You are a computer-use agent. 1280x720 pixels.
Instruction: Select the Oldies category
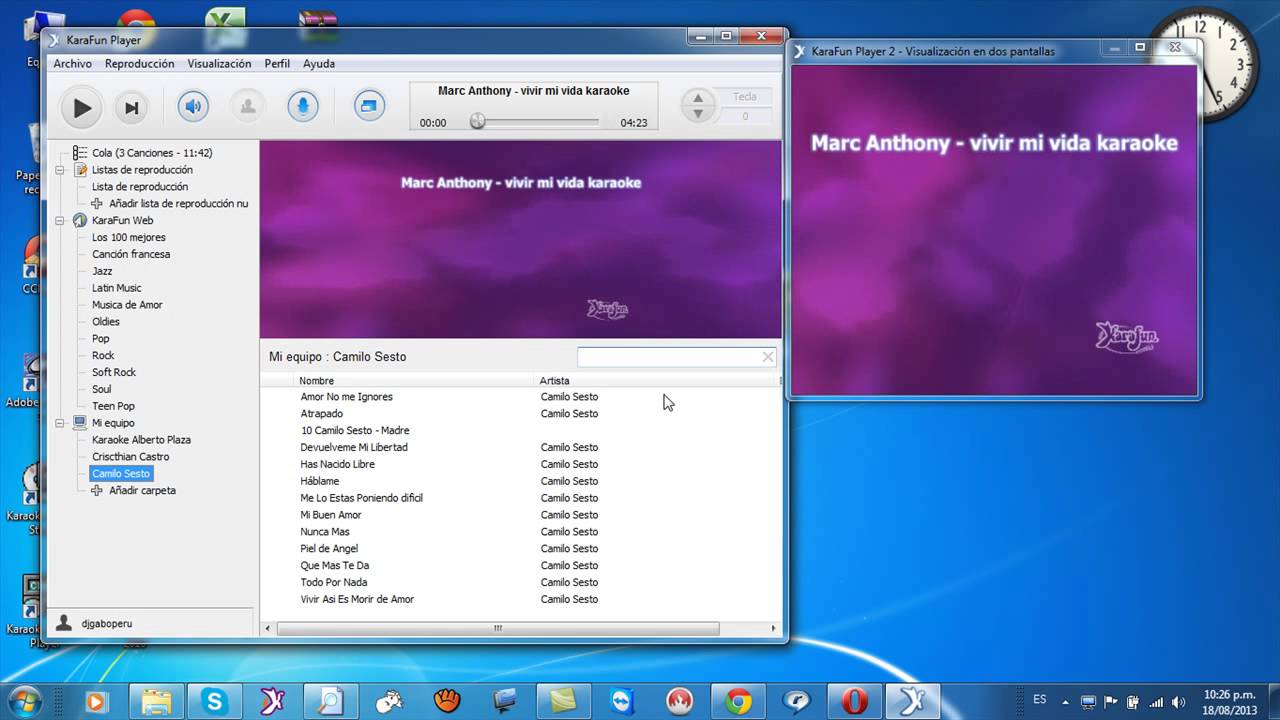point(106,322)
